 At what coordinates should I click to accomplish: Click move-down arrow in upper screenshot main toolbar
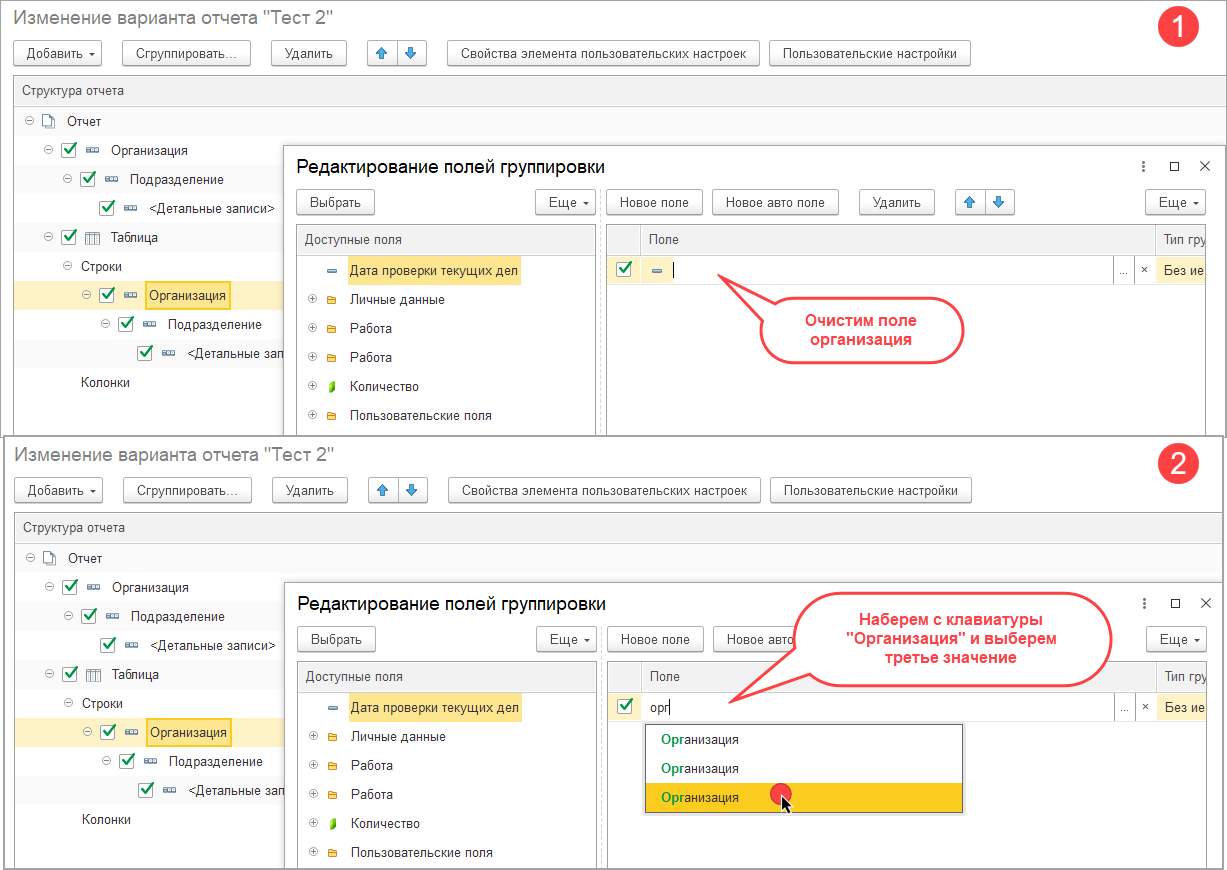[412, 53]
